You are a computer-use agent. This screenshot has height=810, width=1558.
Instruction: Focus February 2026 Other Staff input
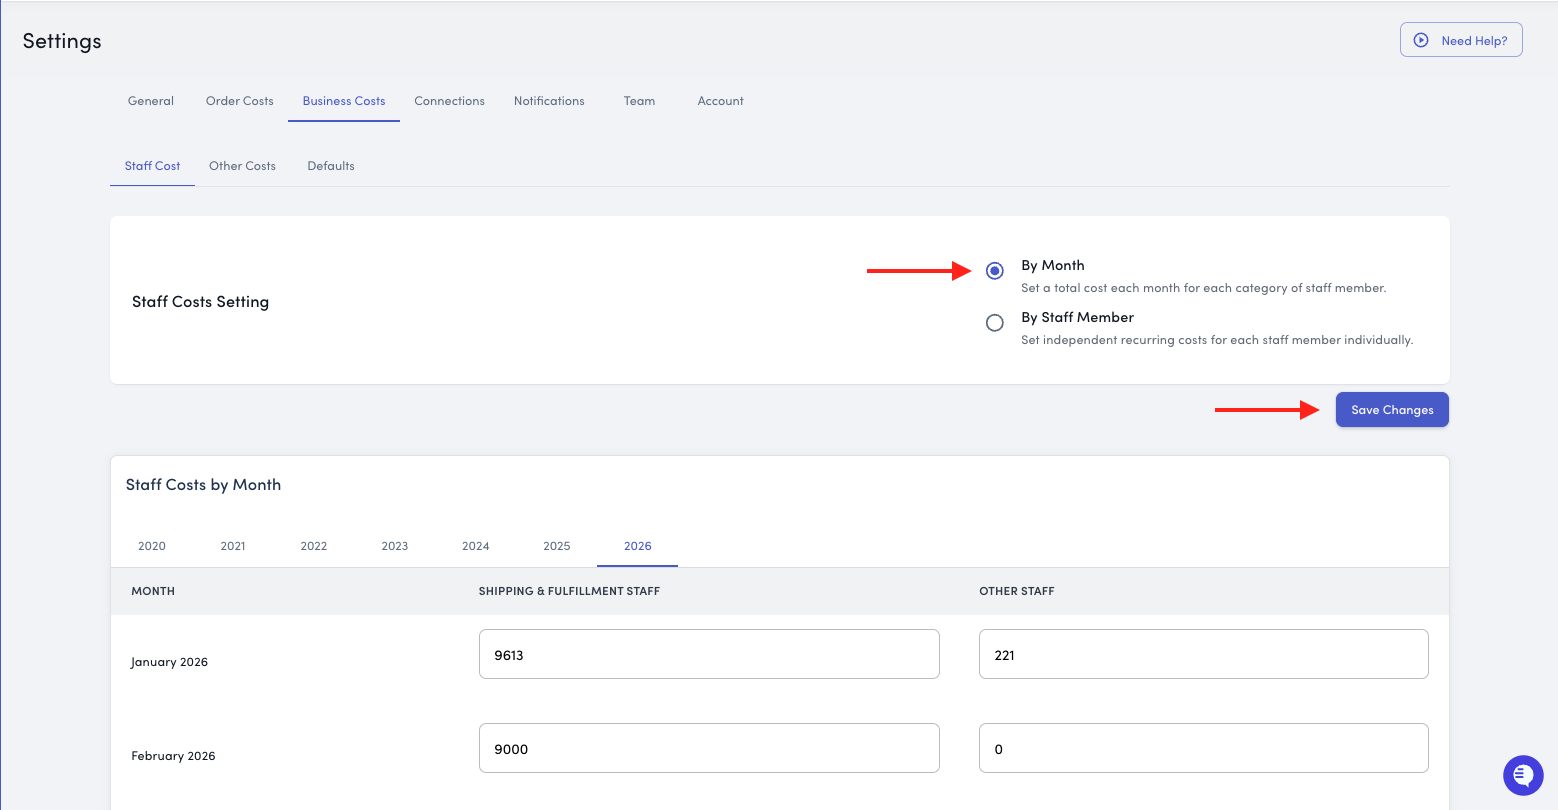[x=1203, y=749]
